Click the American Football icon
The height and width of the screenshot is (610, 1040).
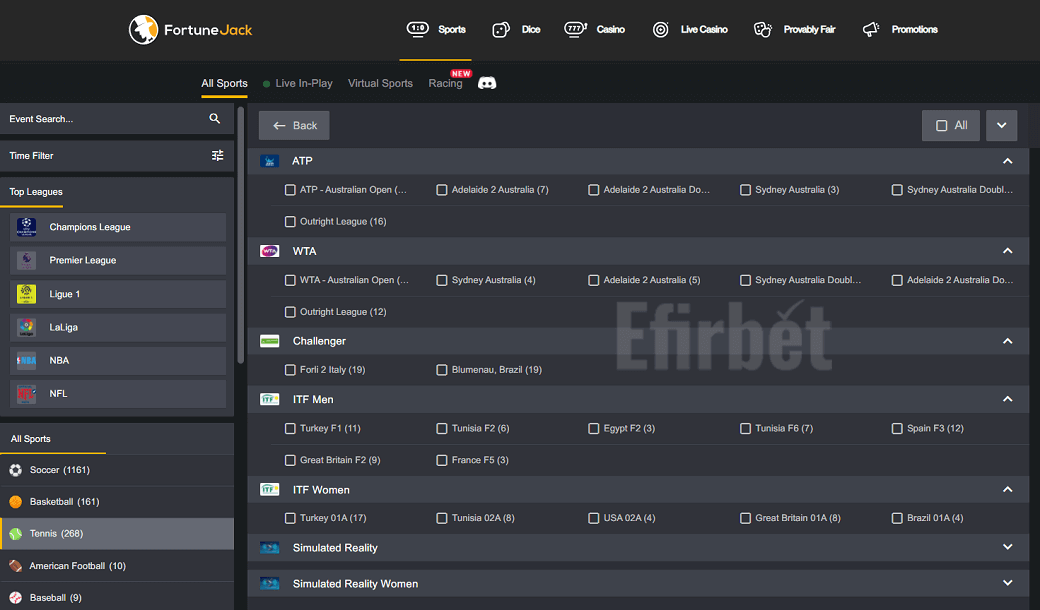point(16,566)
